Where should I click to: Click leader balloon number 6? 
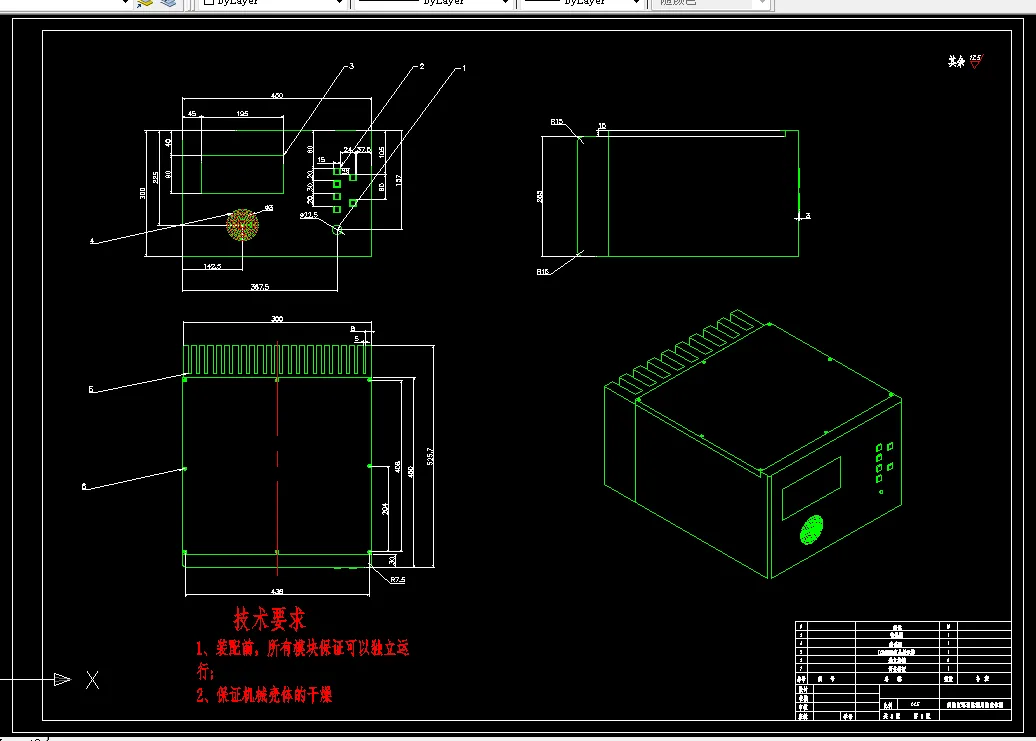click(84, 487)
